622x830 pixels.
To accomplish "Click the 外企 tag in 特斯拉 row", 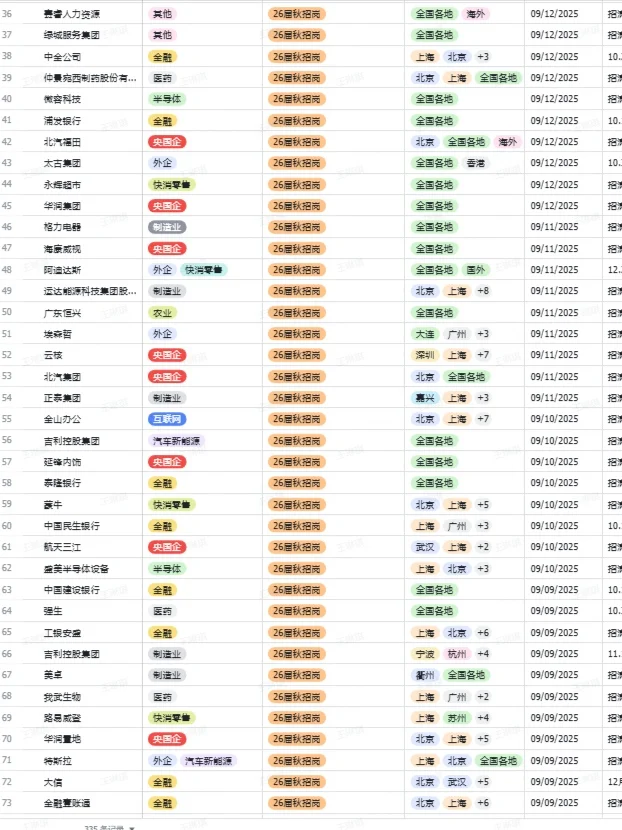I will point(162,761).
